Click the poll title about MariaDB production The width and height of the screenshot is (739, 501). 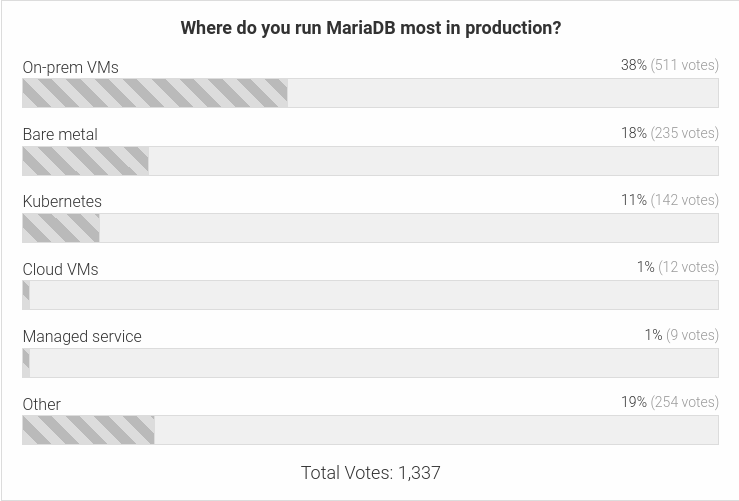point(370,28)
